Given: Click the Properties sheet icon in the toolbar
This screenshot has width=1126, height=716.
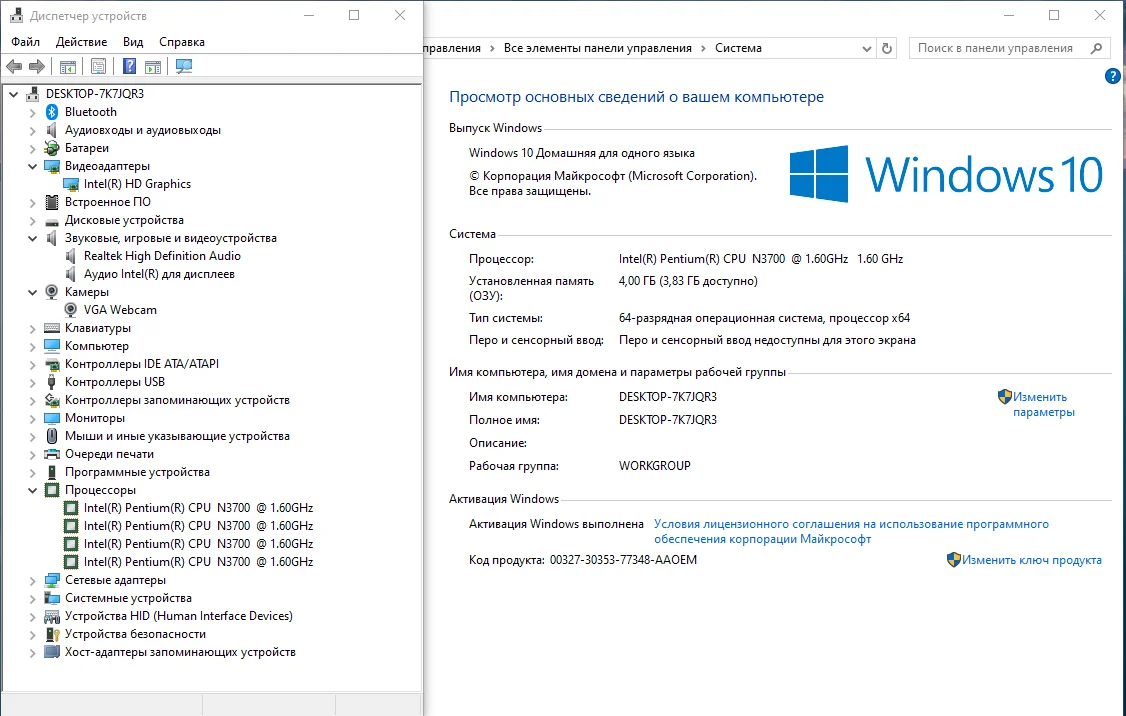Looking at the screenshot, I should pyautogui.click(x=98, y=67).
